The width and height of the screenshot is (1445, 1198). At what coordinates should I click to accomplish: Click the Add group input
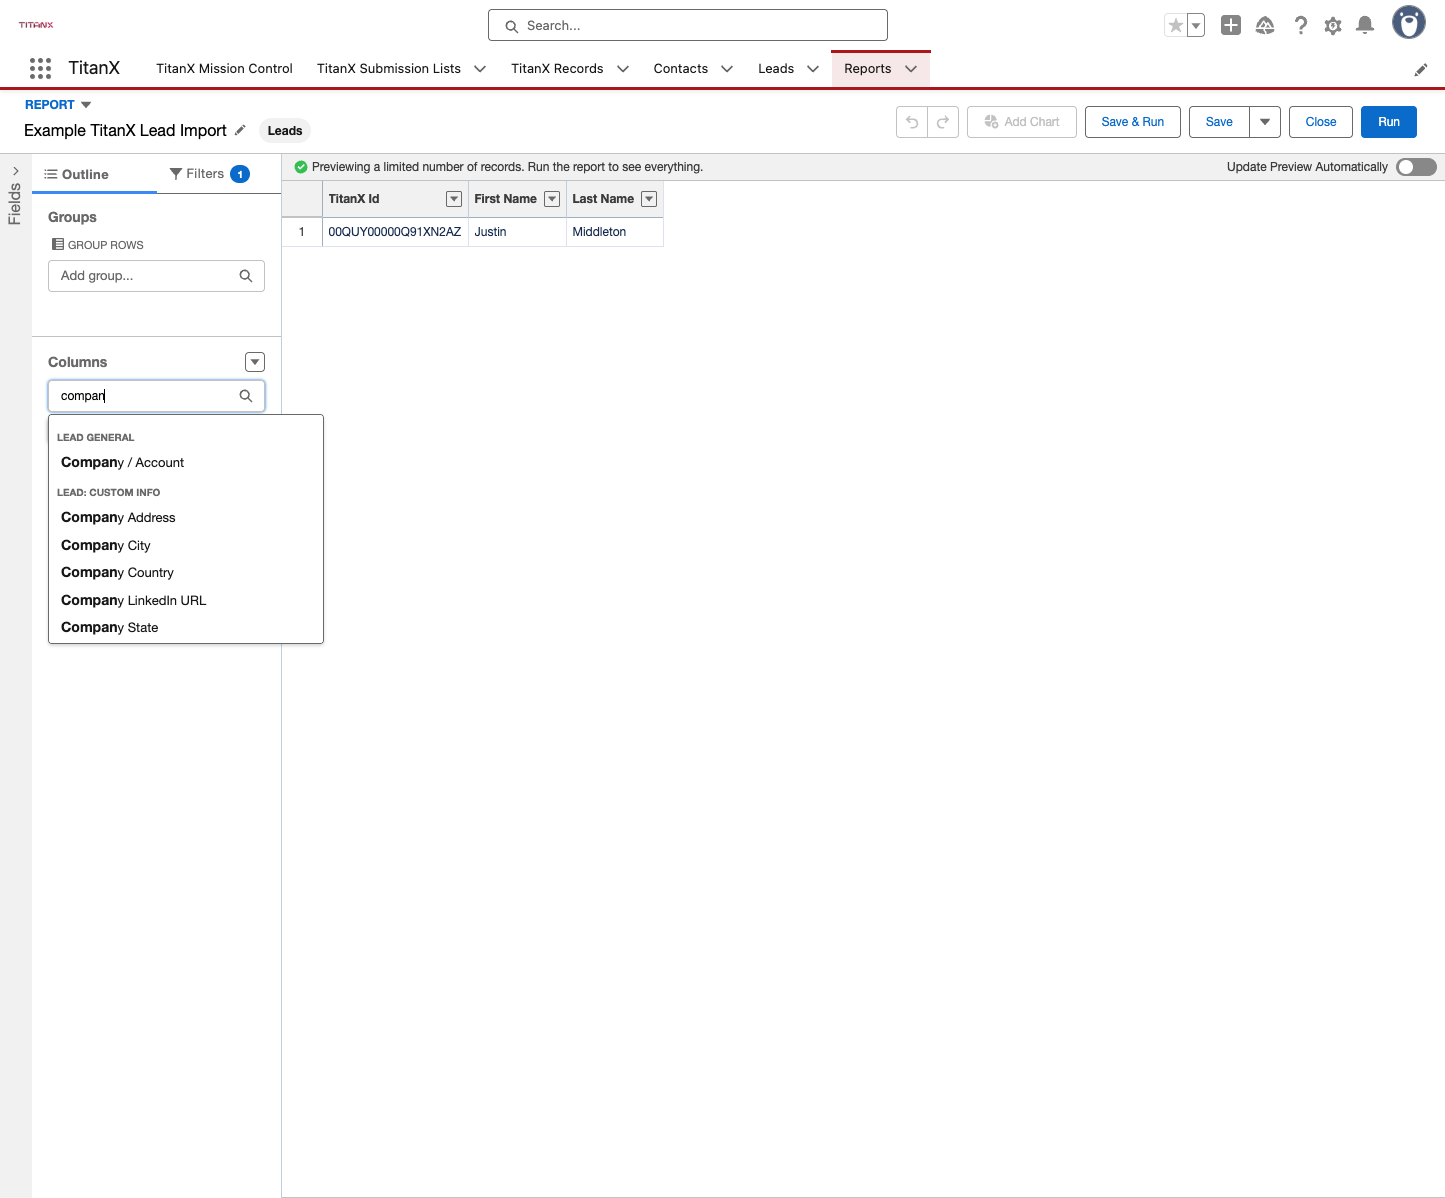156,276
